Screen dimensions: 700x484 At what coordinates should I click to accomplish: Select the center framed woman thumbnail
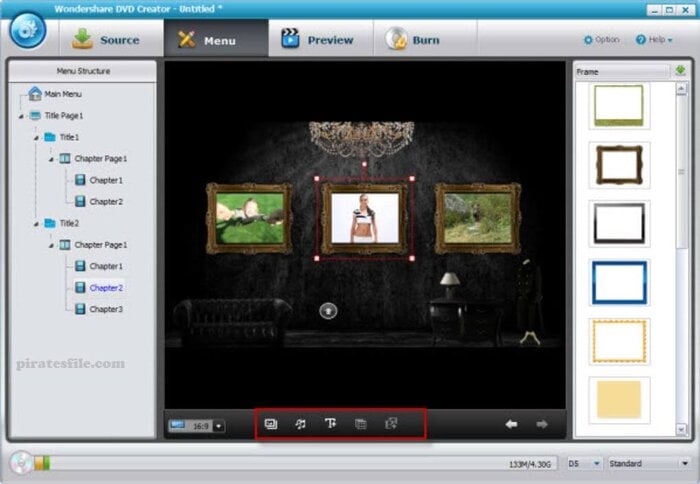pos(364,218)
